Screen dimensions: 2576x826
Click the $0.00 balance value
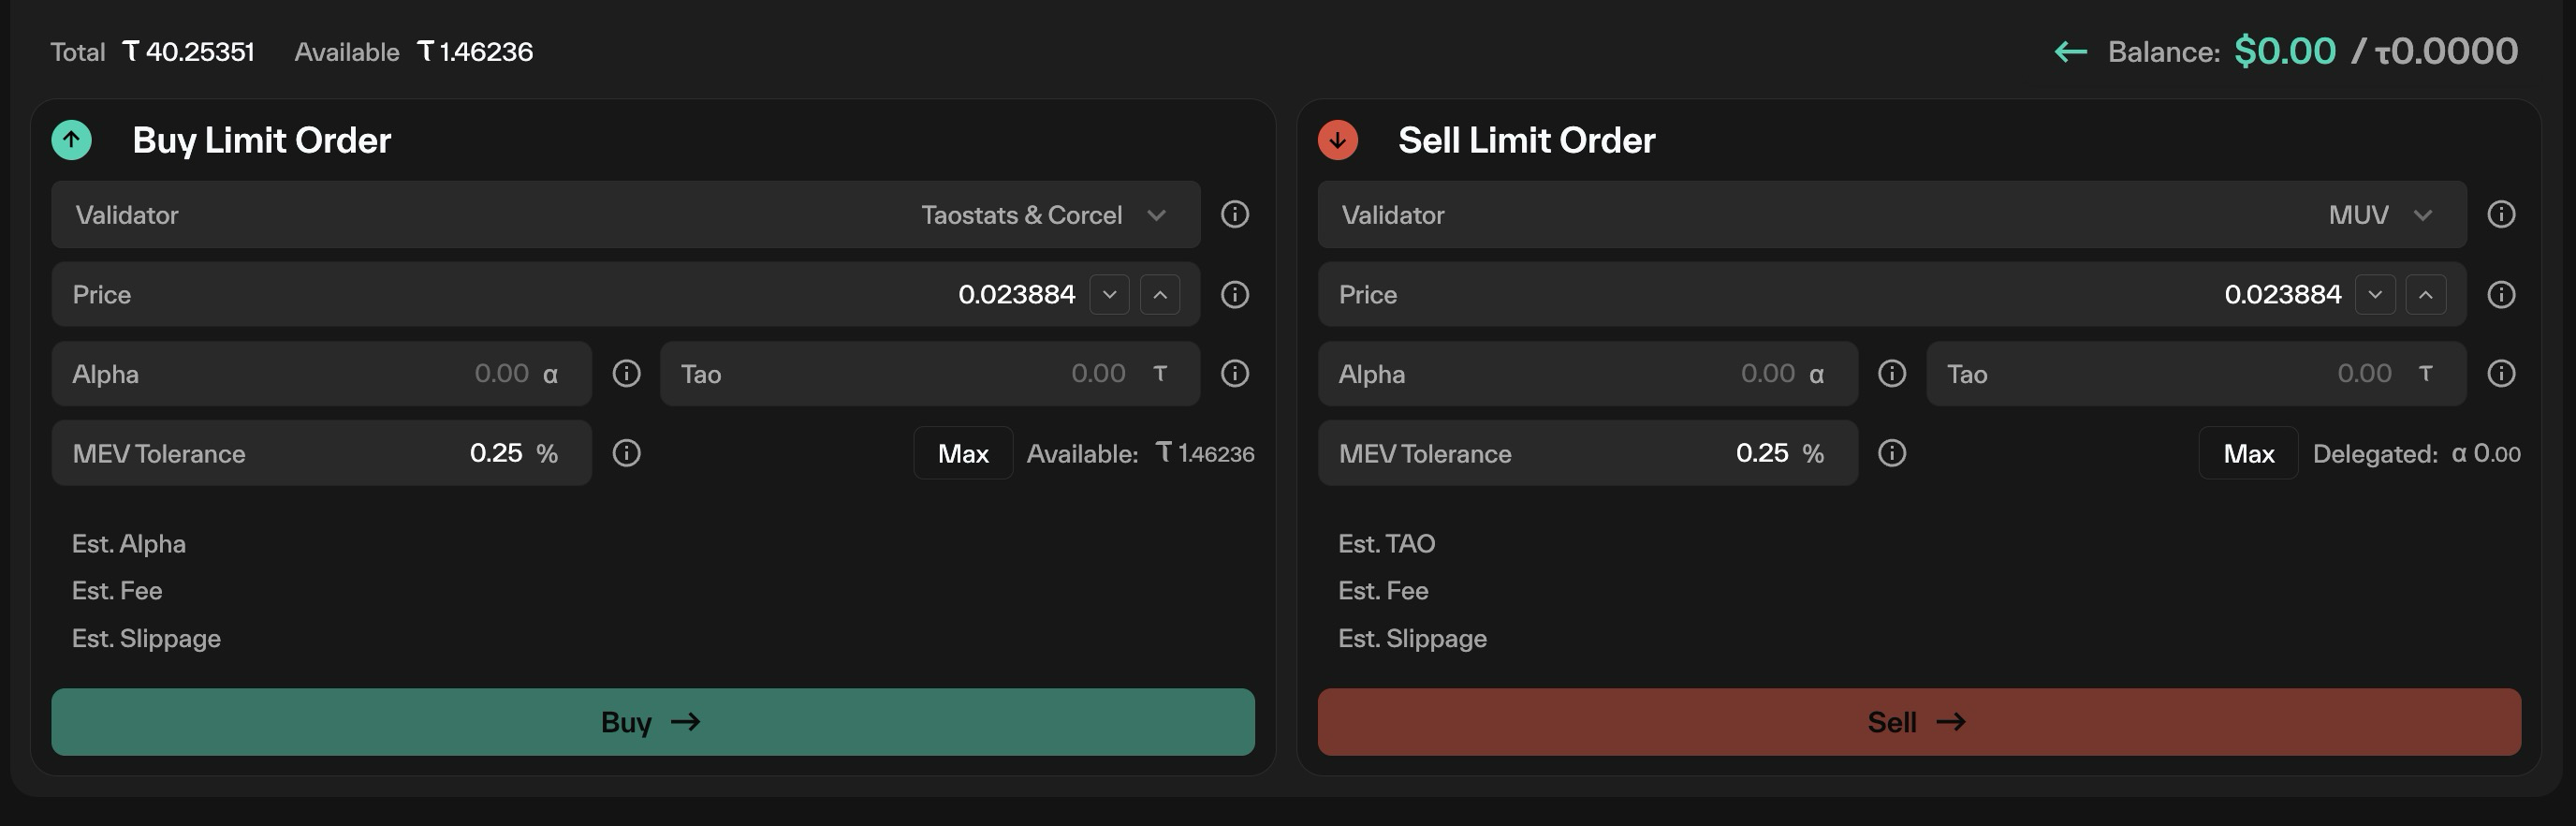2285,51
